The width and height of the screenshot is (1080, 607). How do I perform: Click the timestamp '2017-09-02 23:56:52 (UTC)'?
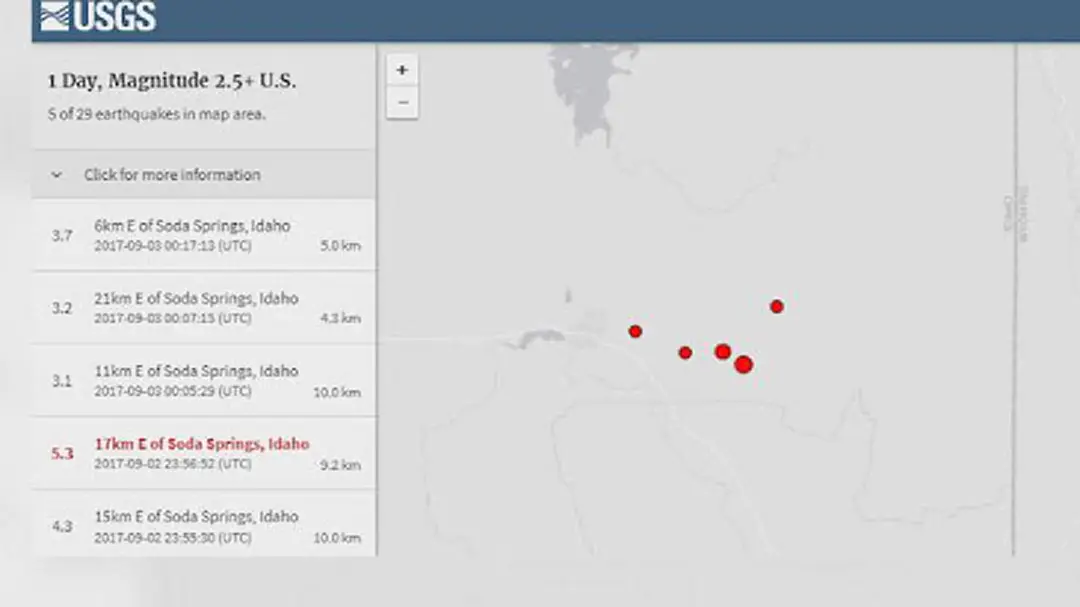point(173,464)
